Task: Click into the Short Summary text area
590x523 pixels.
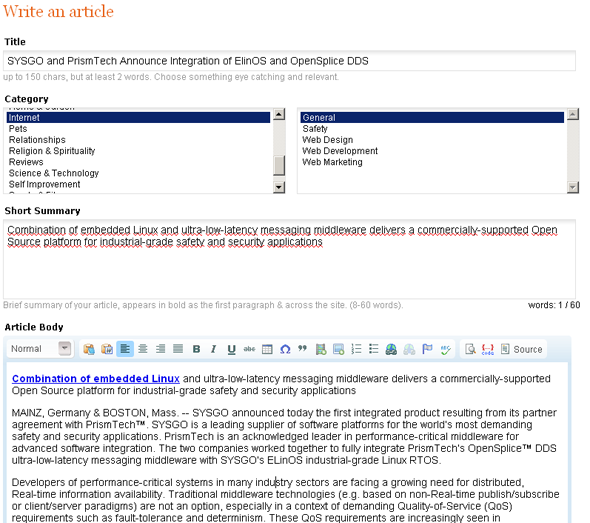Action: (x=289, y=259)
